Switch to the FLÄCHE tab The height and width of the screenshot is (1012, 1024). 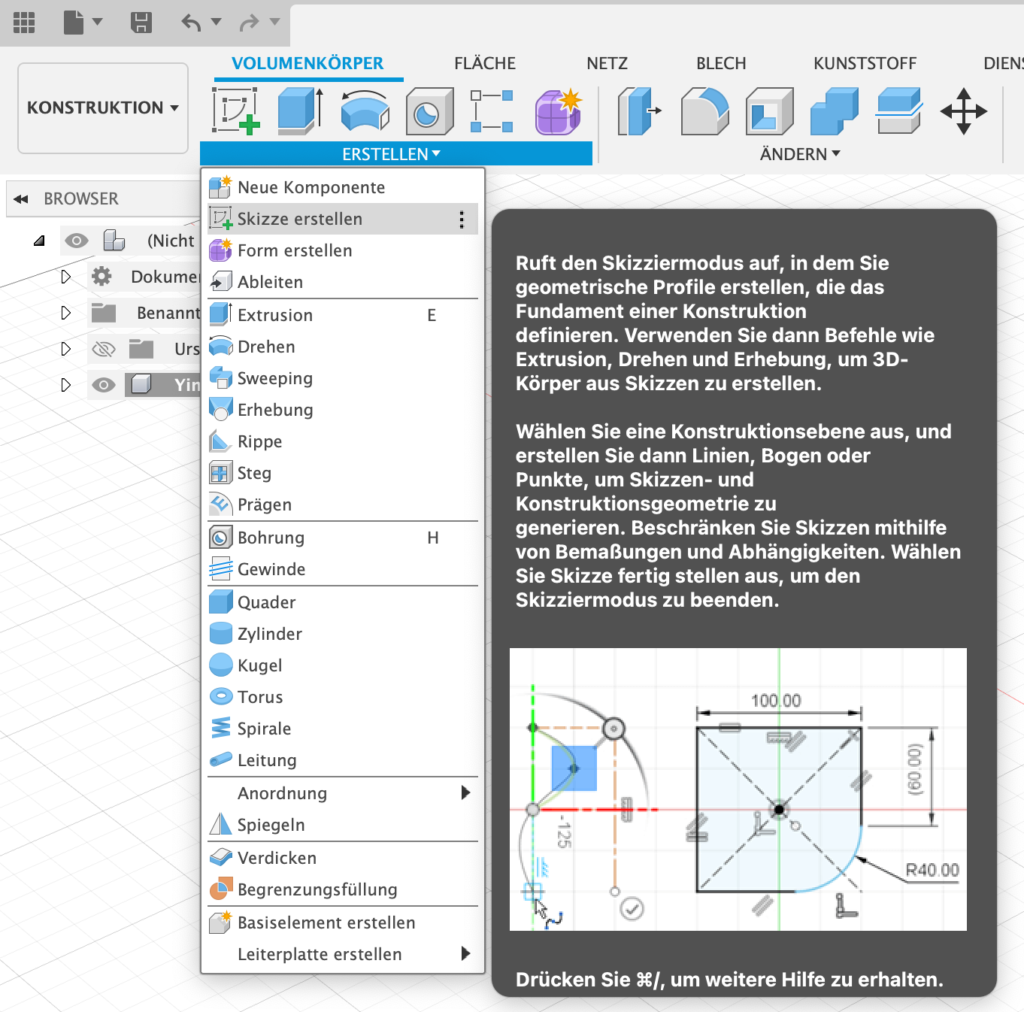pos(485,63)
